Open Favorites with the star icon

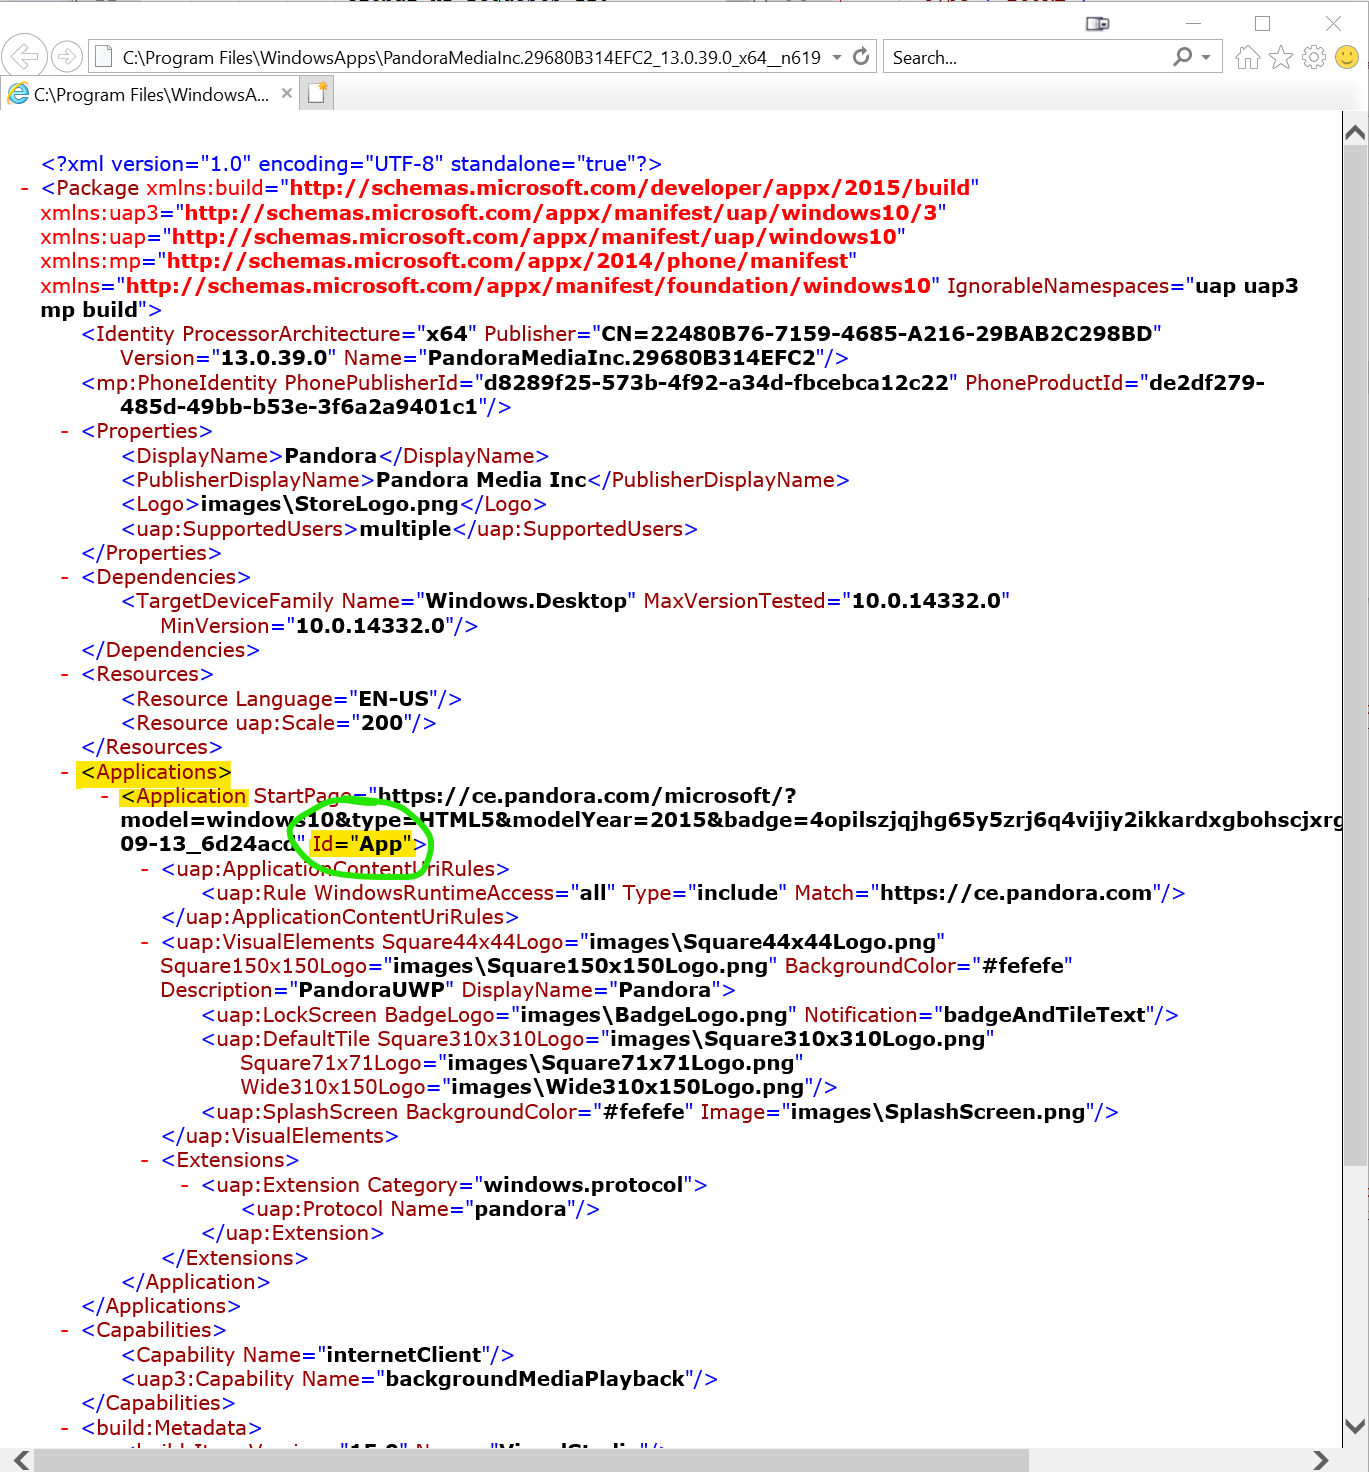pyautogui.click(x=1281, y=57)
